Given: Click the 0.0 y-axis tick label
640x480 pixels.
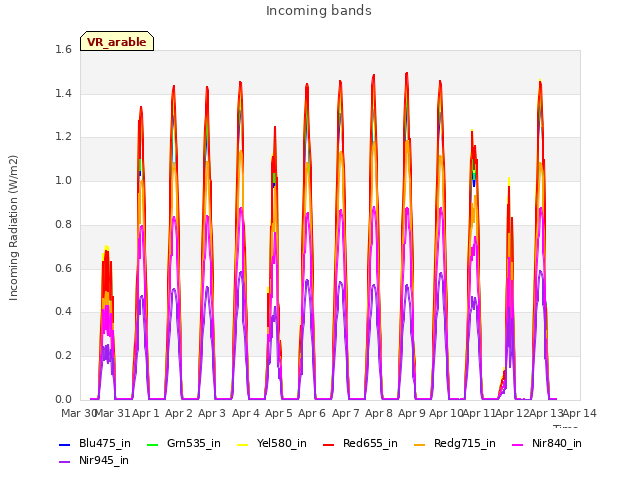Looking at the screenshot, I should (x=63, y=399).
